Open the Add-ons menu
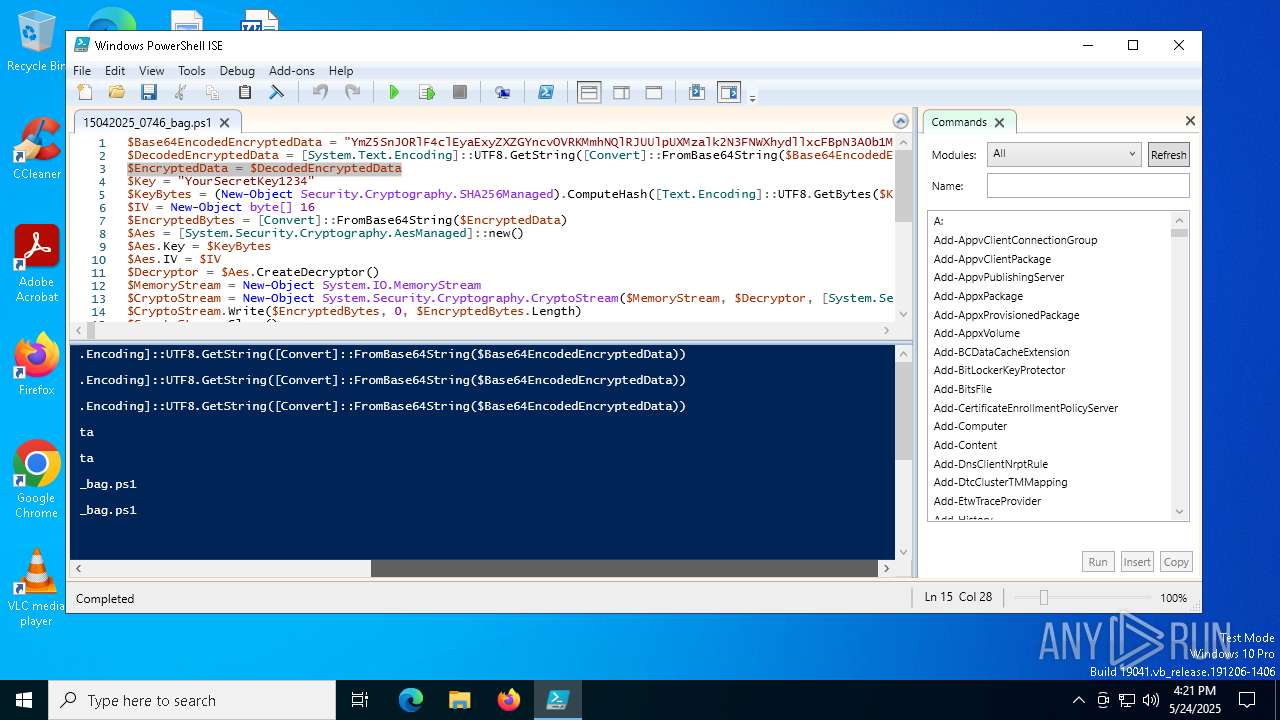Screen dimensions: 1280x720 click(292, 71)
